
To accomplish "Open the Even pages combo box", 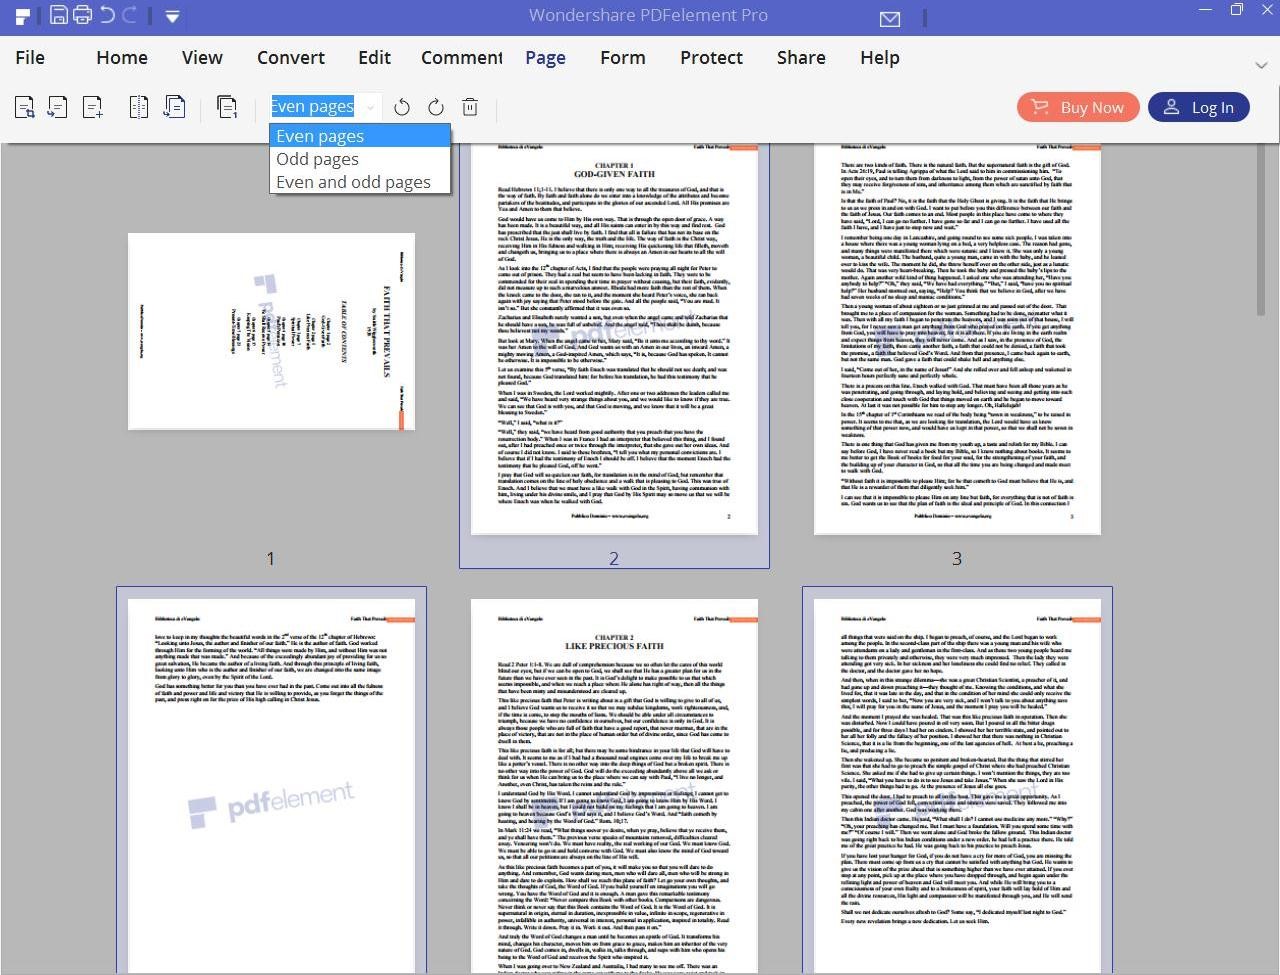I will 325,106.
